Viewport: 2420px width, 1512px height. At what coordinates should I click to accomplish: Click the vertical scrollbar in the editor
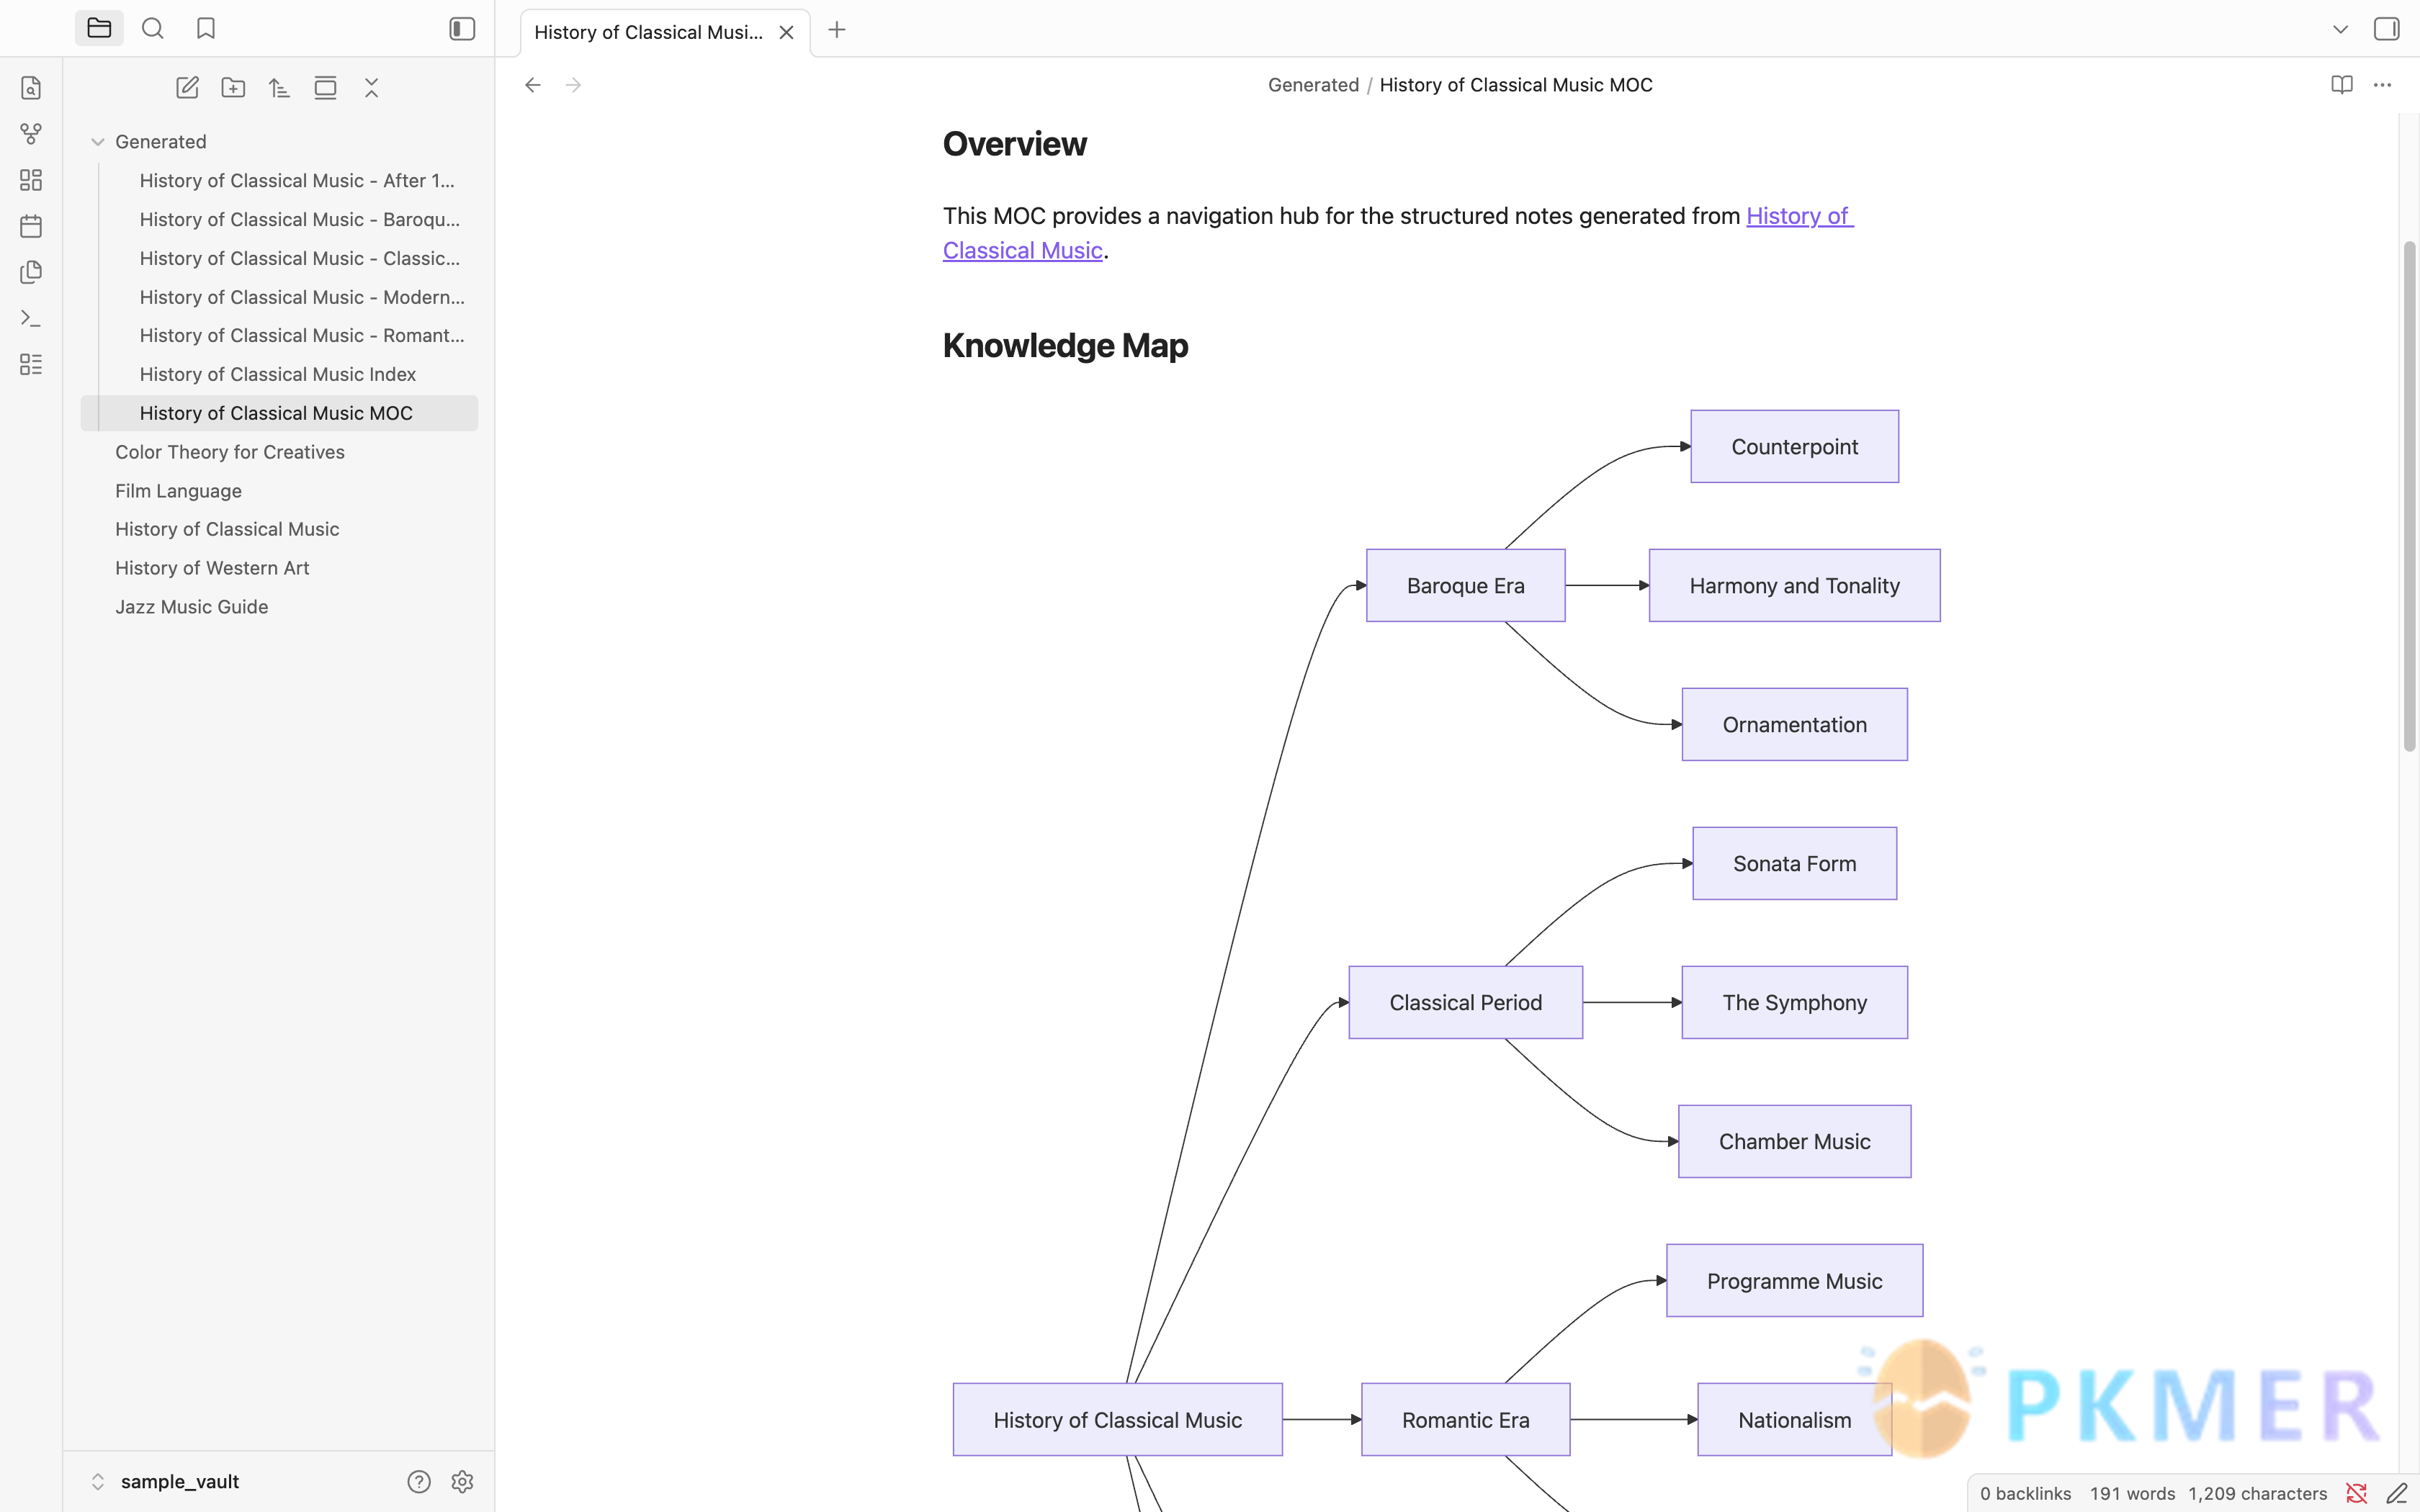pos(2409,495)
